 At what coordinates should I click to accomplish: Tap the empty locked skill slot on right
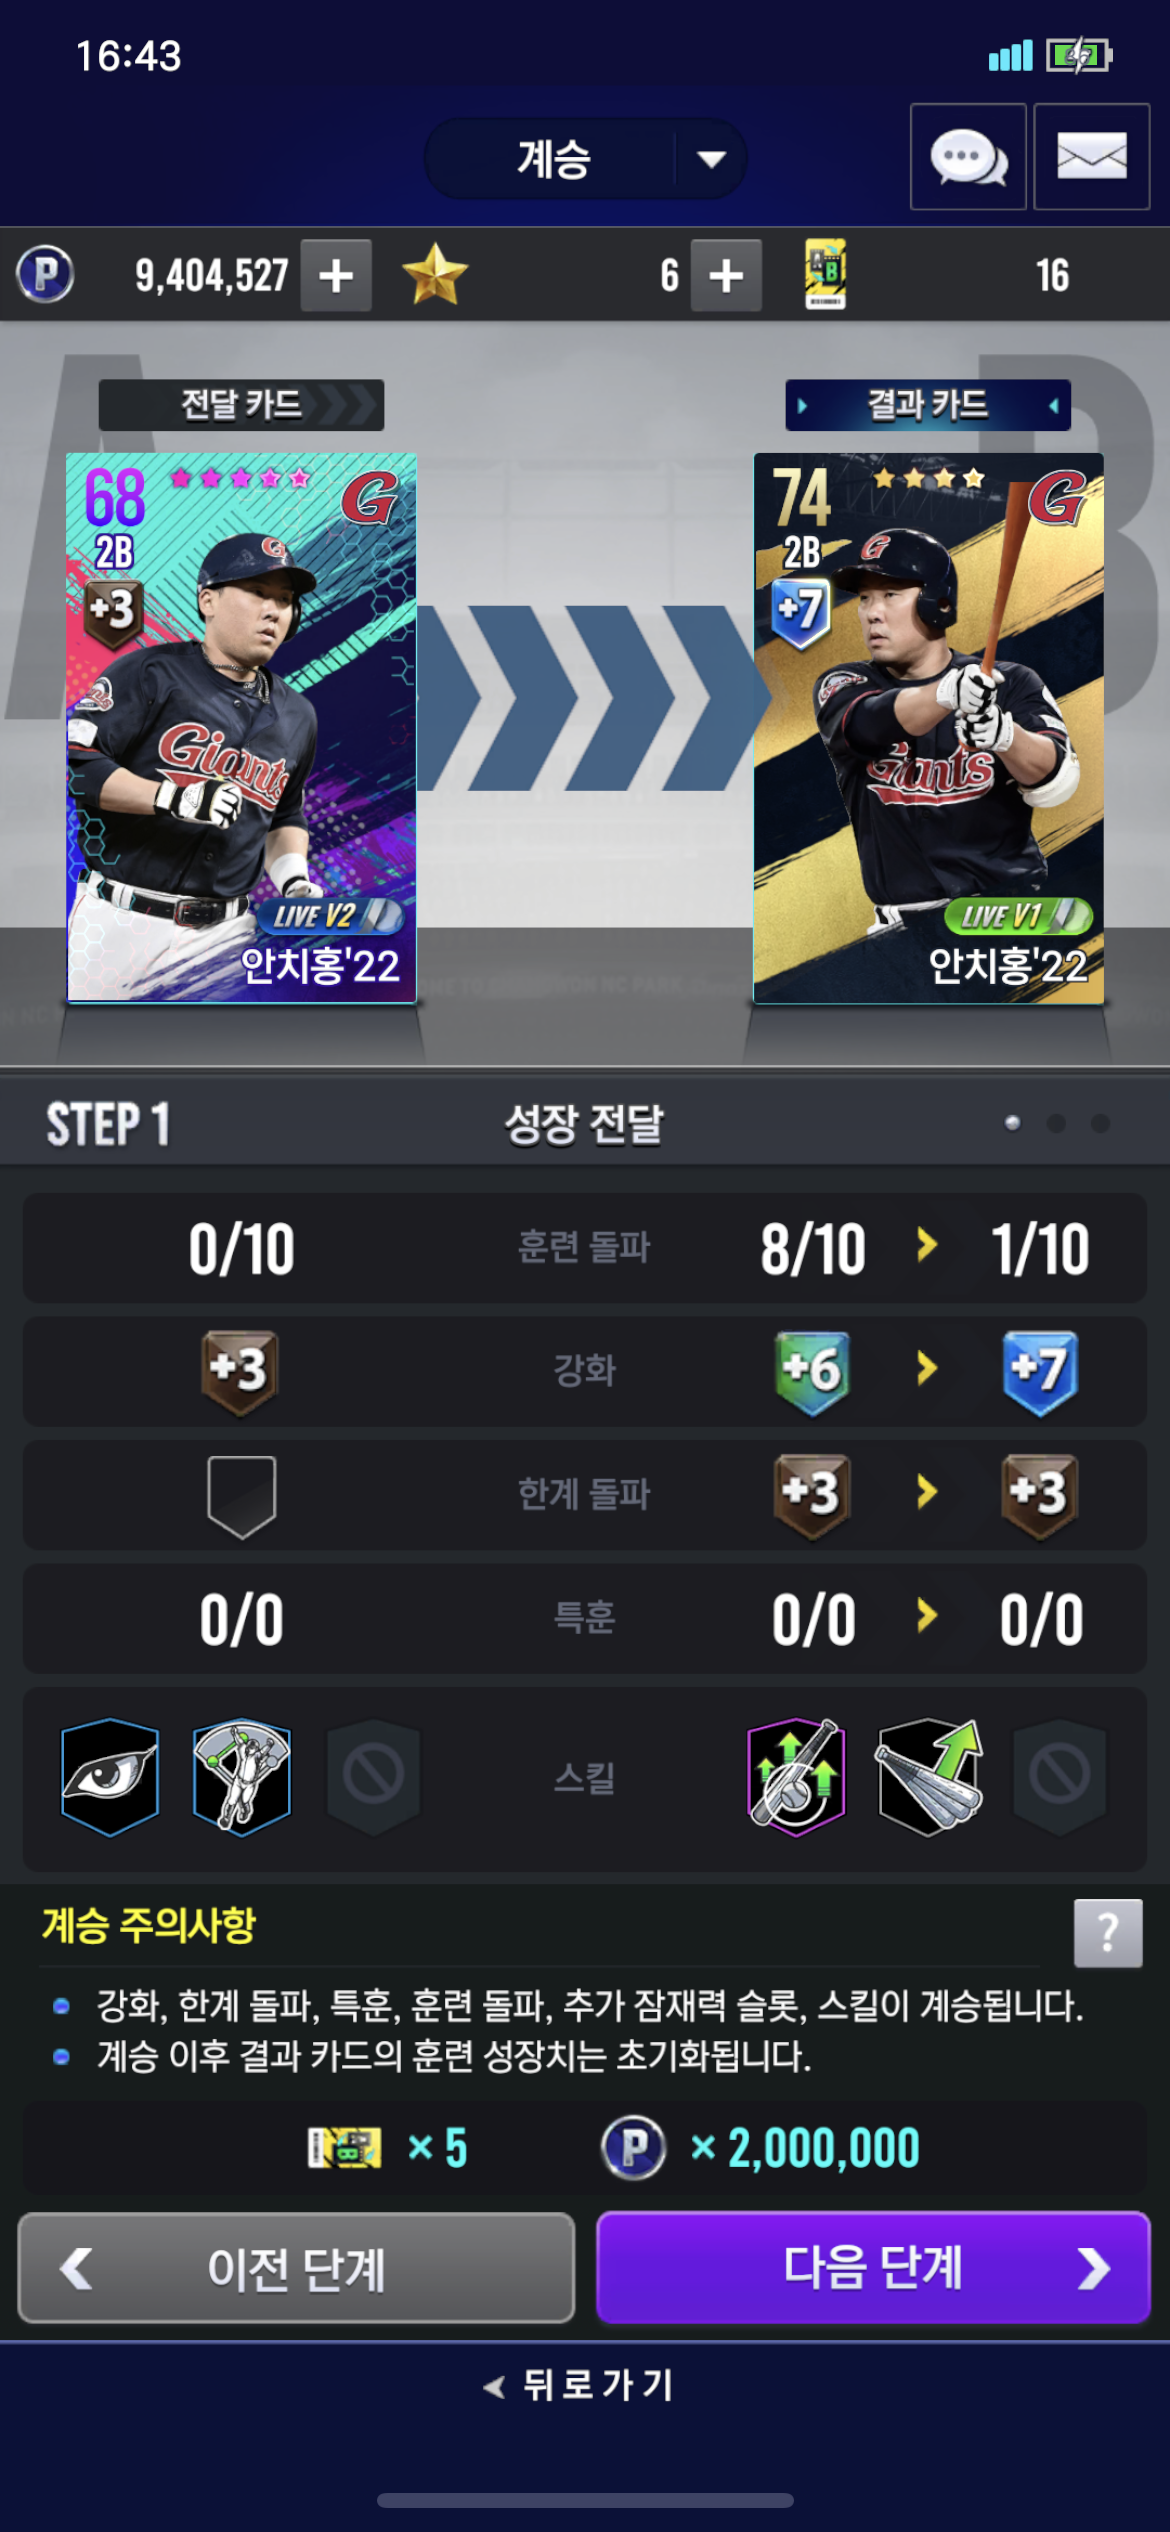tap(1060, 1777)
